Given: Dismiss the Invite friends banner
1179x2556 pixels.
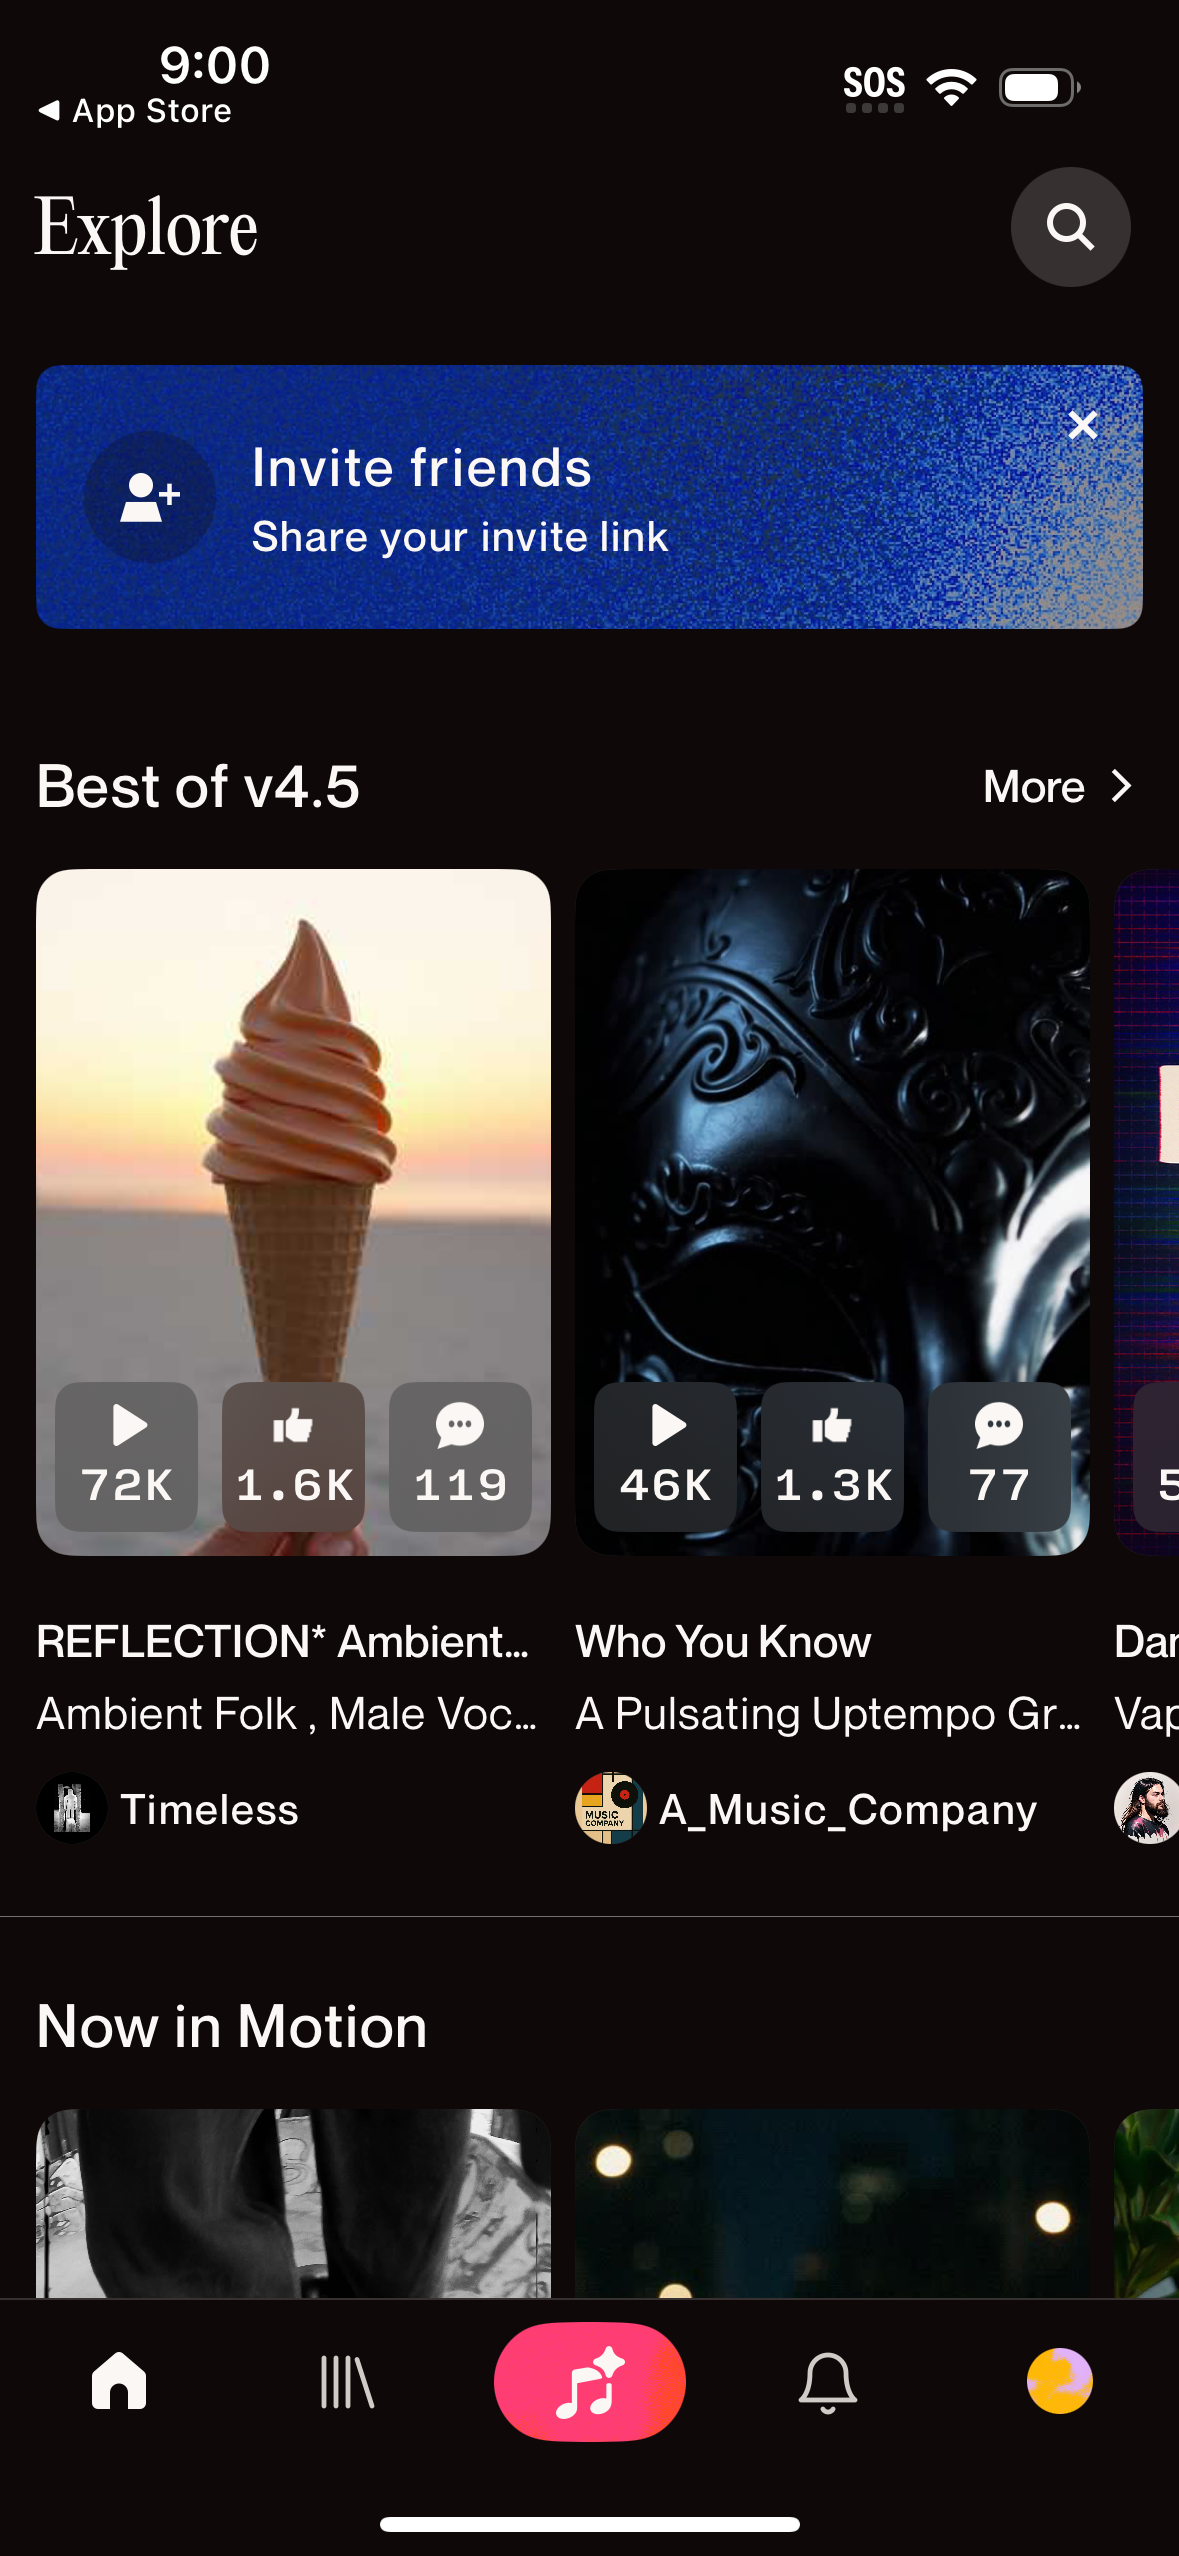Looking at the screenshot, I should tap(1082, 425).
